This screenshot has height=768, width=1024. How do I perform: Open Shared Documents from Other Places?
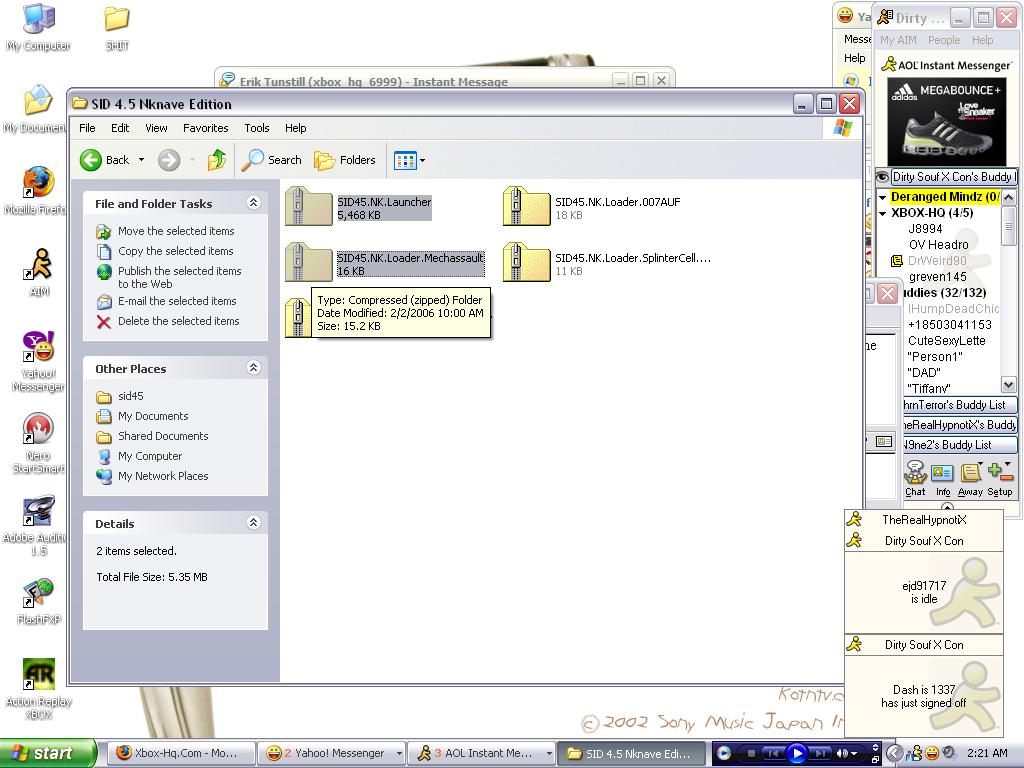(163, 436)
